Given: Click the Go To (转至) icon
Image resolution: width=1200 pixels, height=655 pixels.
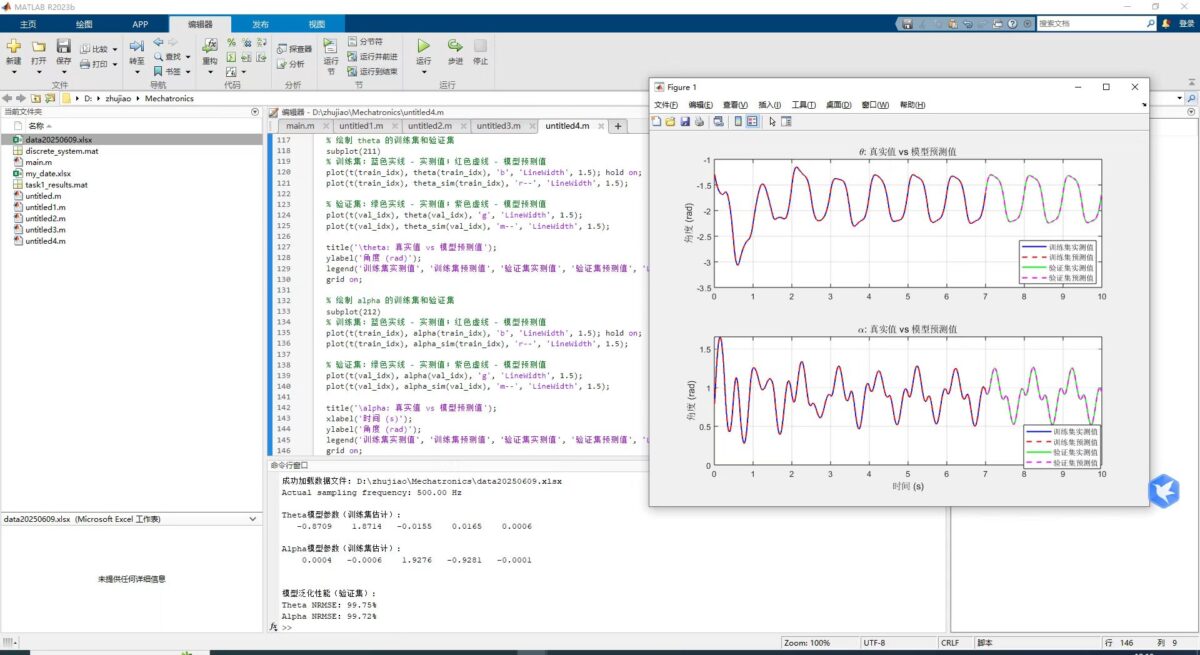Looking at the screenshot, I should [x=137, y=47].
